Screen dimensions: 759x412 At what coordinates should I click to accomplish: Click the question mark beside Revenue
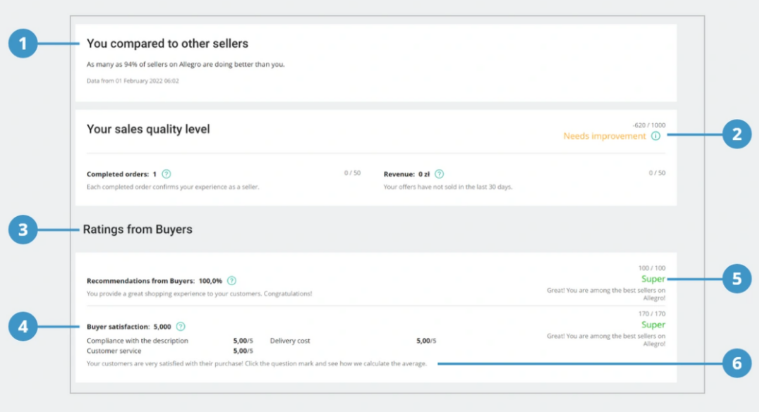pyautogui.click(x=440, y=174)
